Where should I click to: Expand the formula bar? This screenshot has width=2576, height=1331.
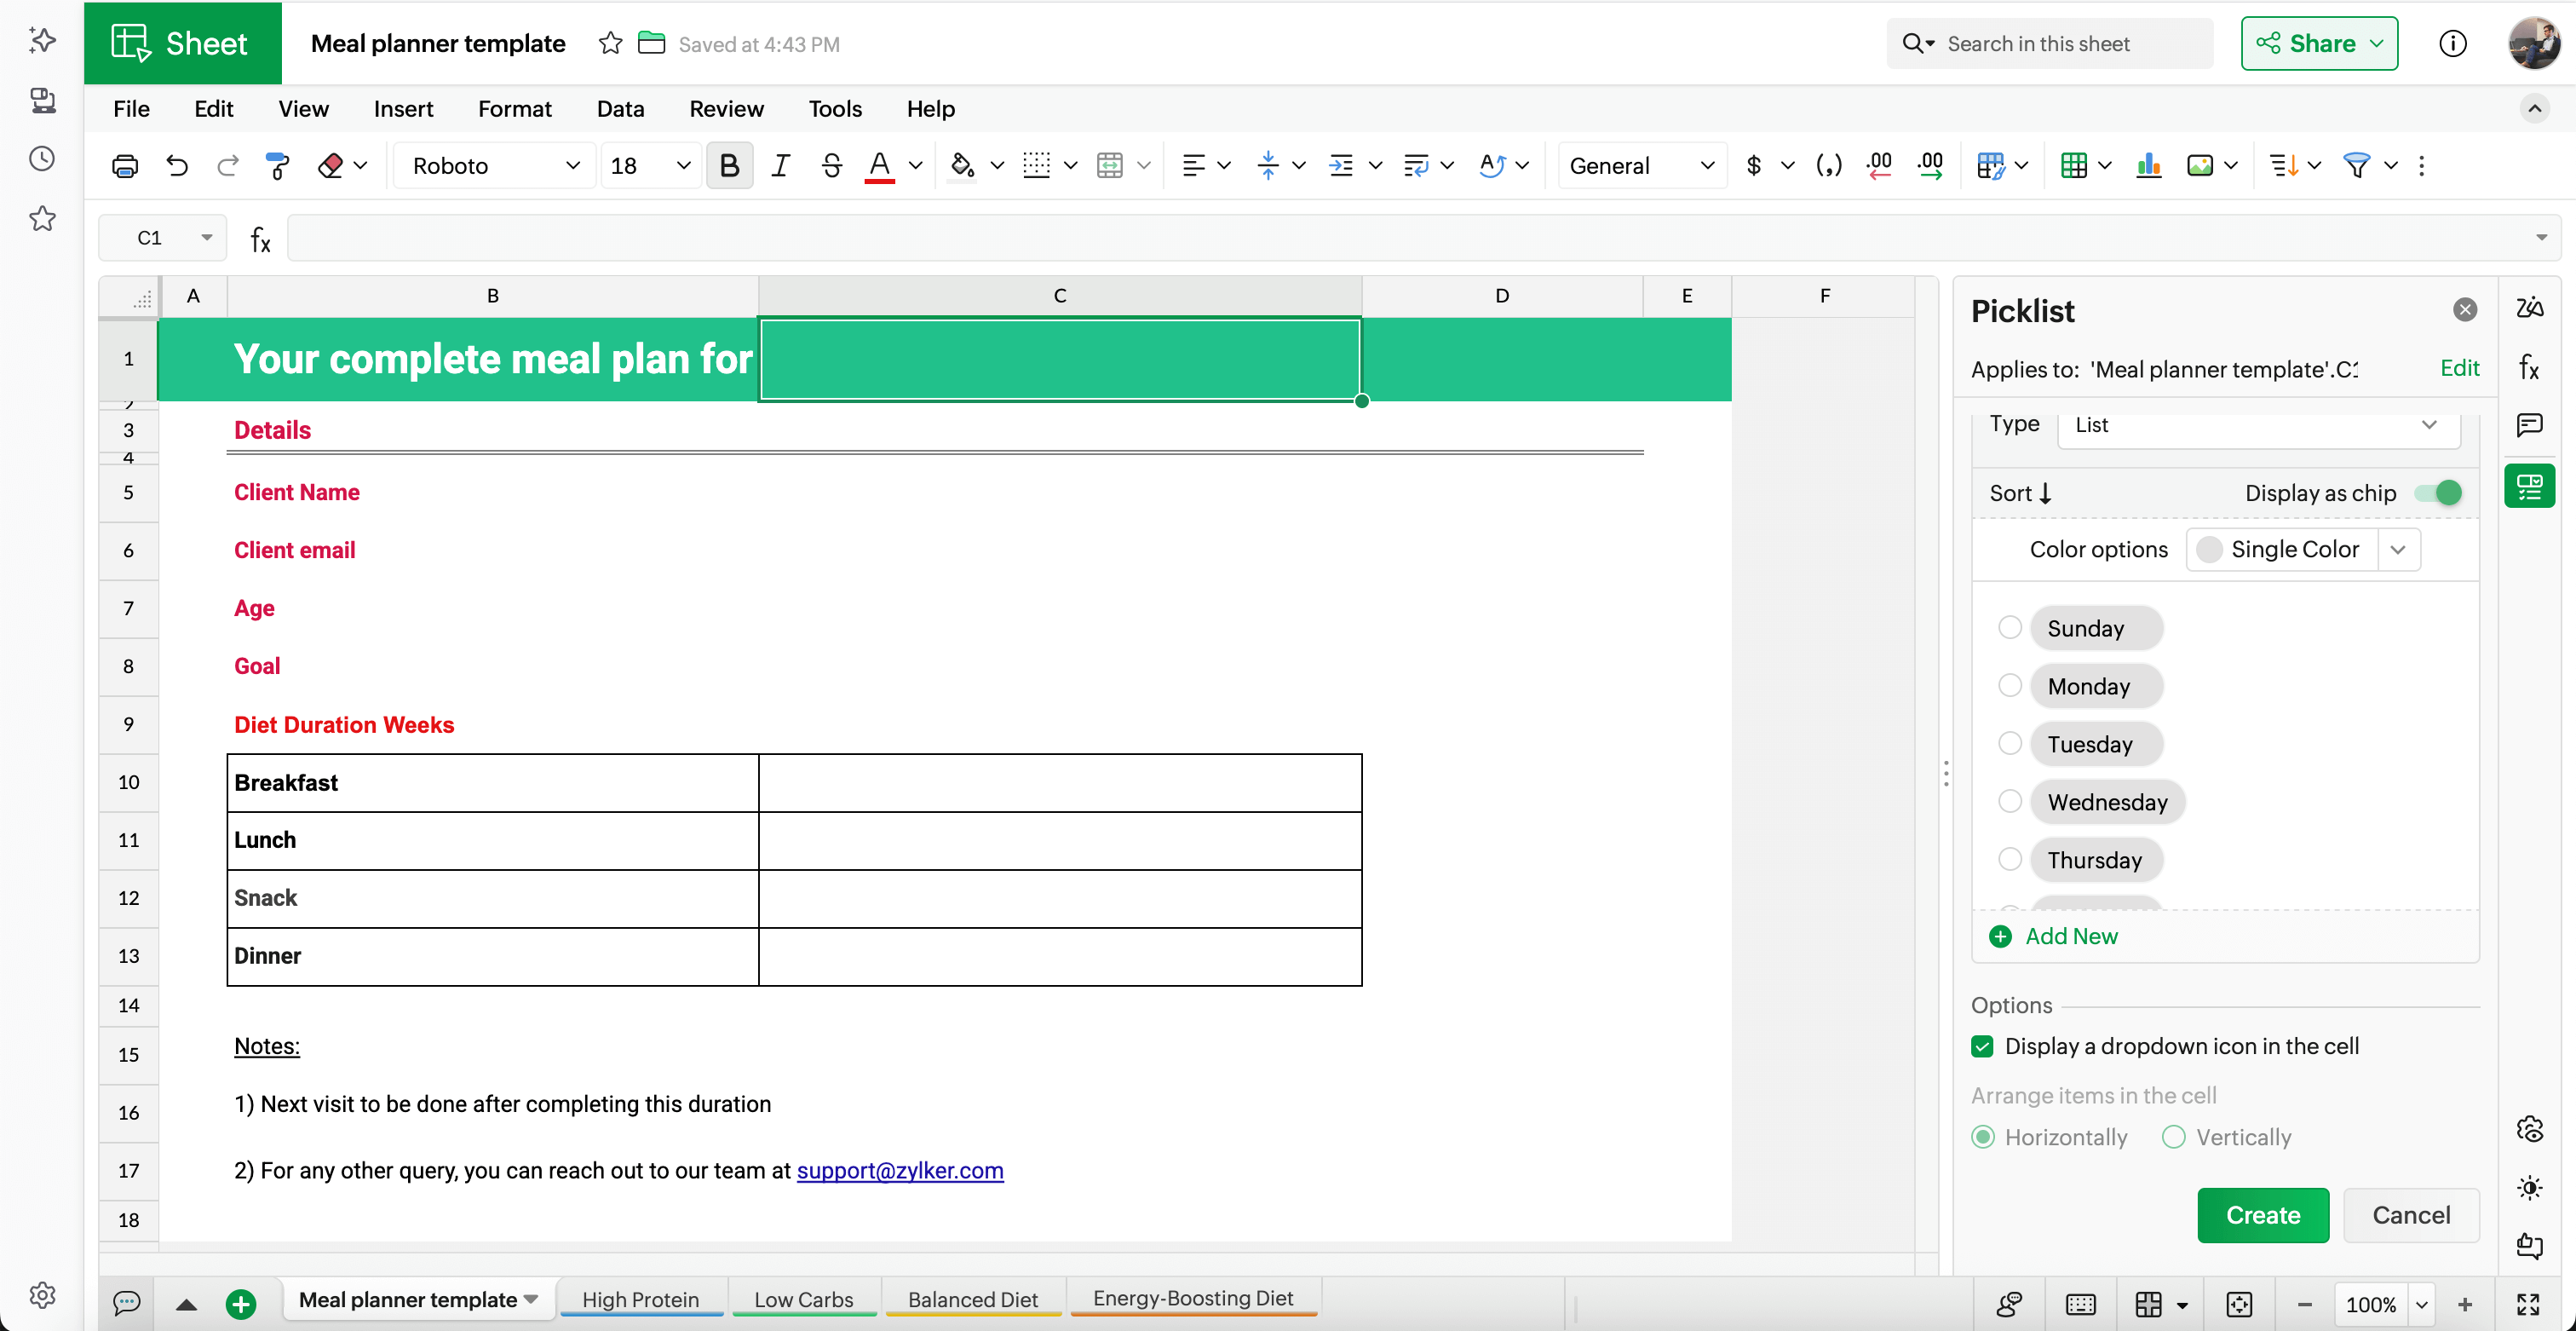2541,238
